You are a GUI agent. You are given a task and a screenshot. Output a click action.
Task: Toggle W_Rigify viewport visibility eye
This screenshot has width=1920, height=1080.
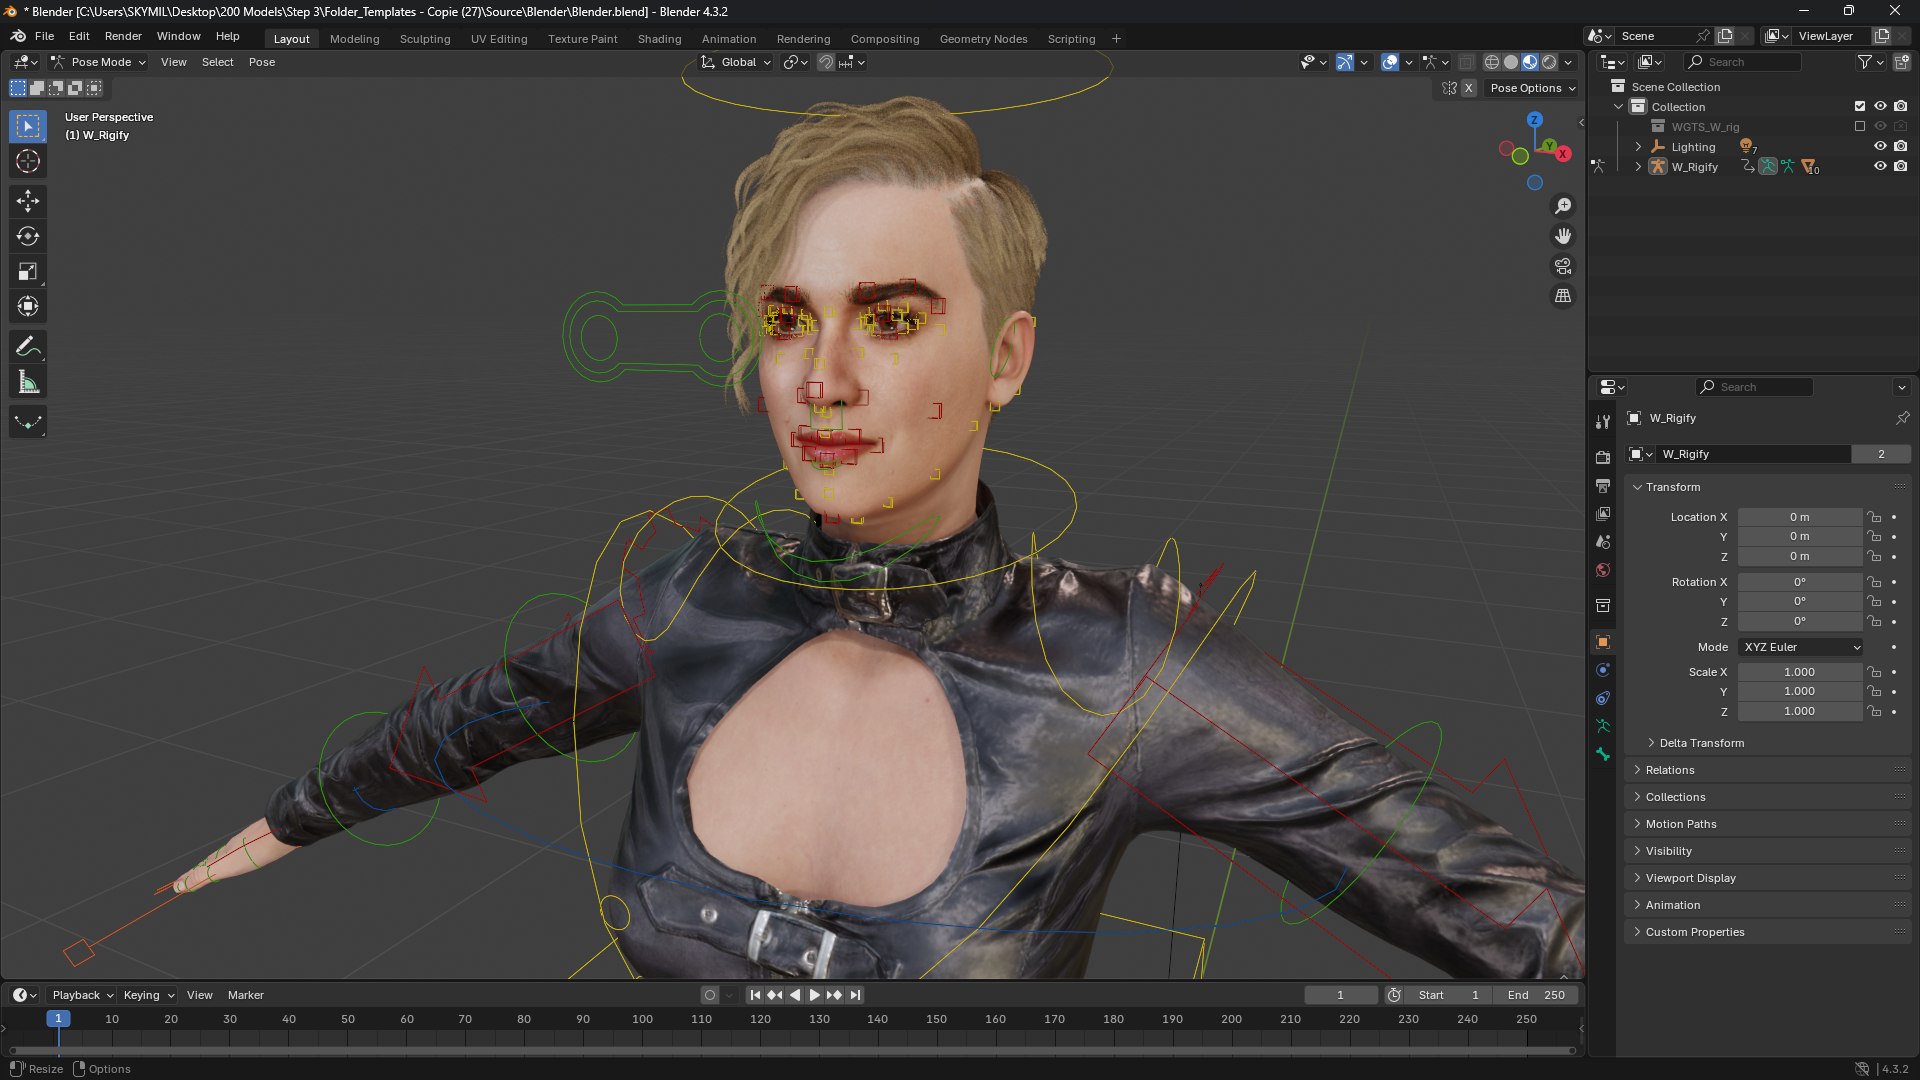(x=1880, y=166)
